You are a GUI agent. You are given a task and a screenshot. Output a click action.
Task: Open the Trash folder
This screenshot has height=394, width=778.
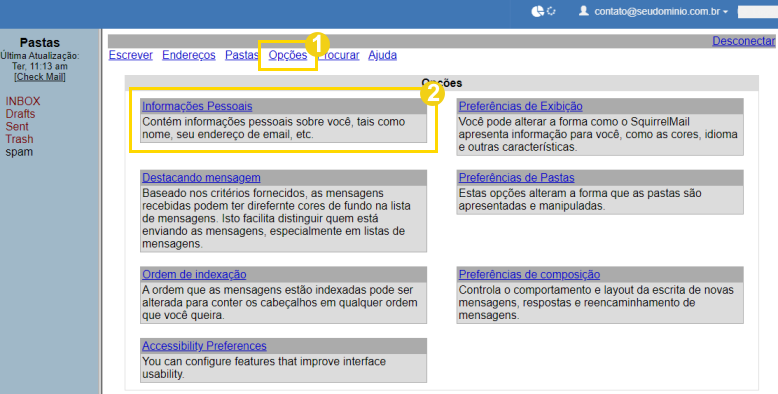point(19,139)
